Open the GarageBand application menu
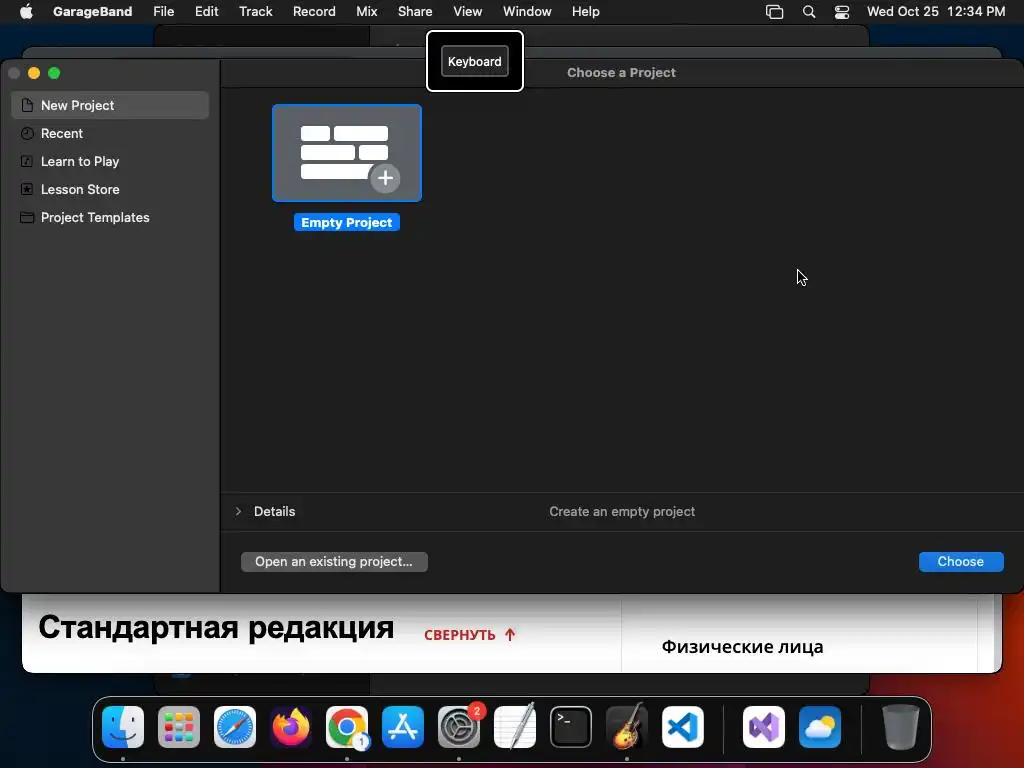Screen dimensions: 1024x768 (x=92, y=12)
